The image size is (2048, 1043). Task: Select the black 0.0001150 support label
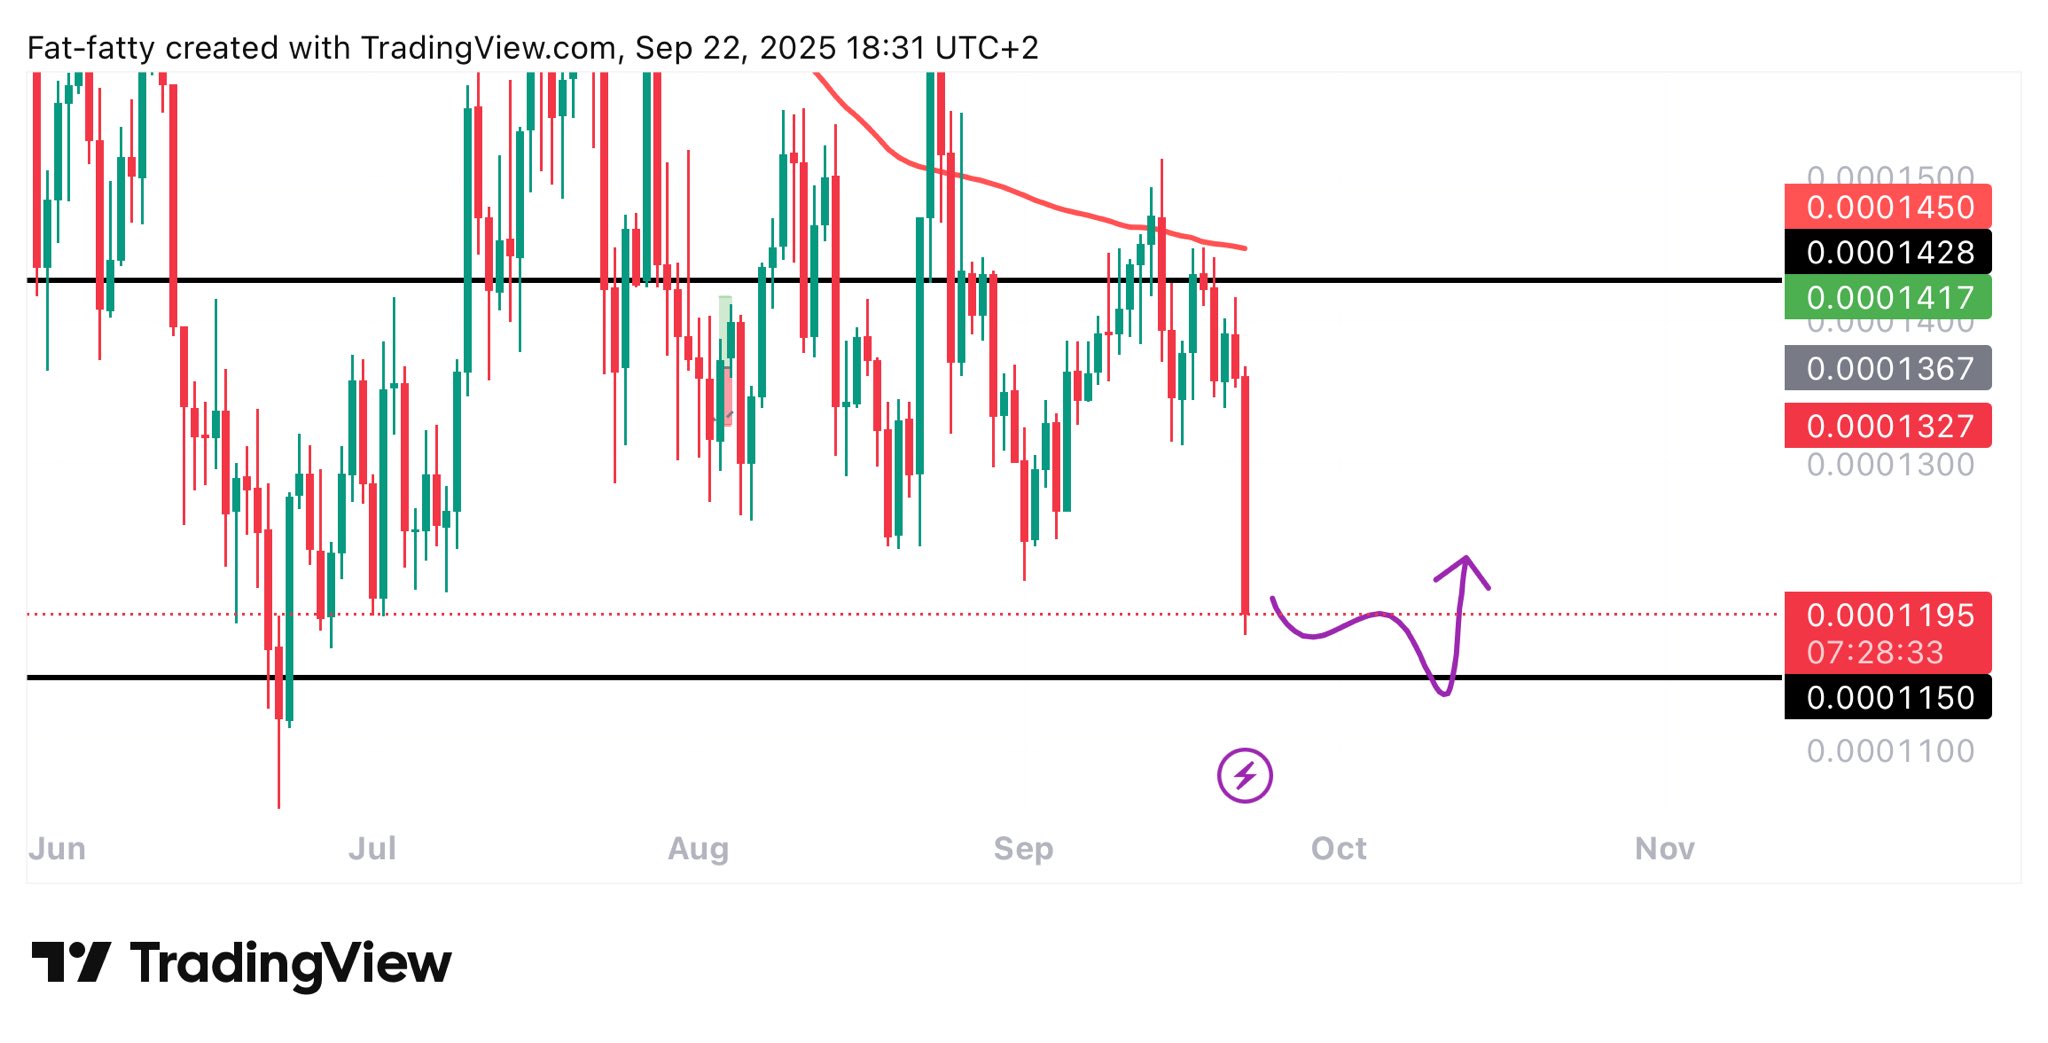1888,697
